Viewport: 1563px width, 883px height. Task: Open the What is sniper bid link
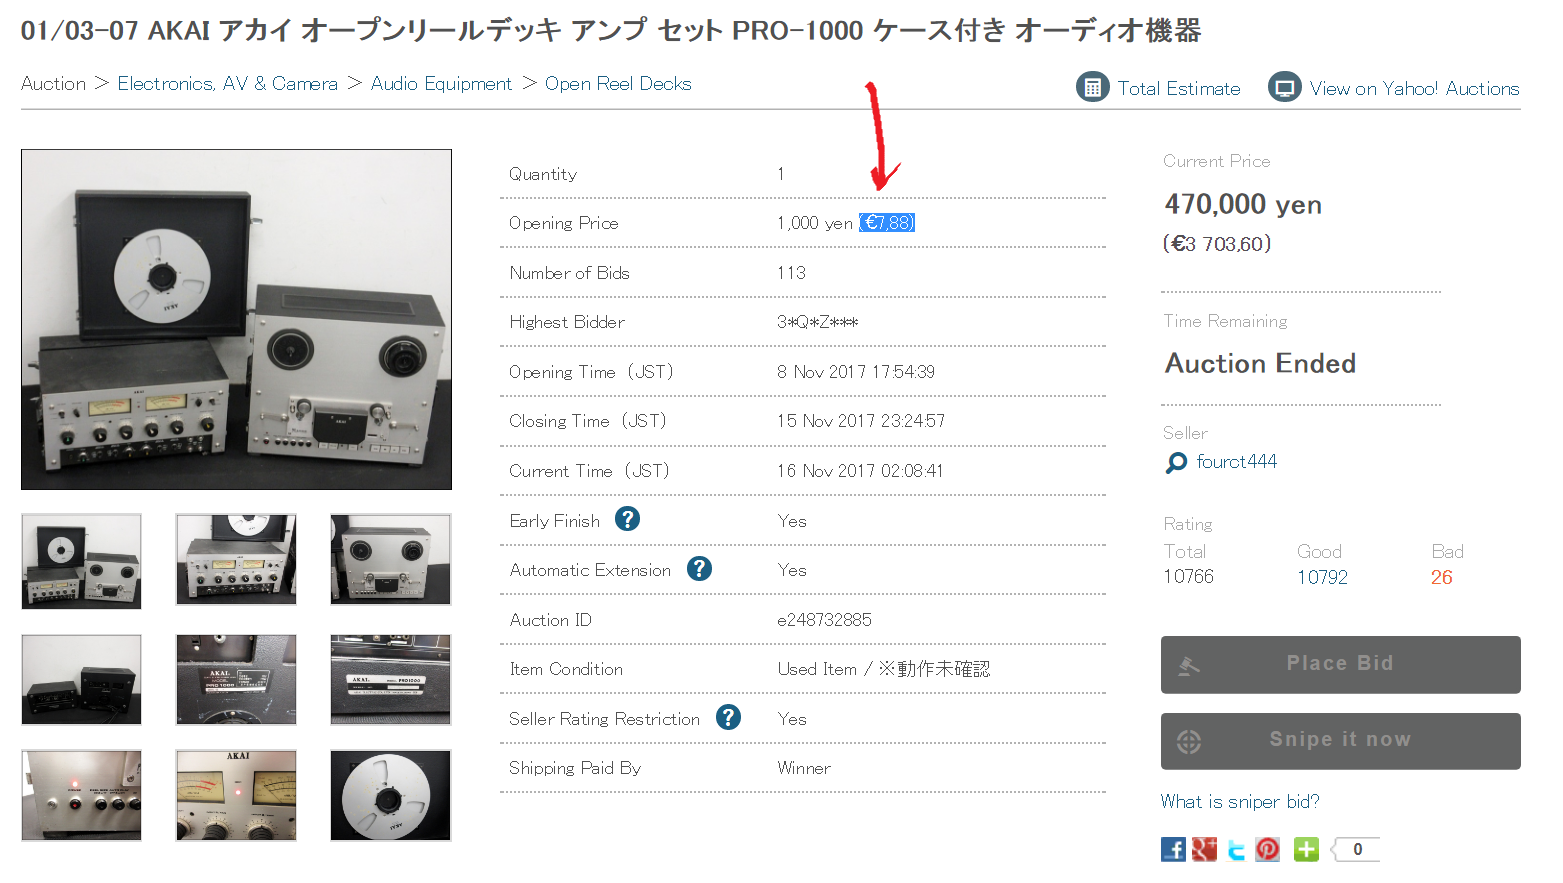tap(1240, 801)
